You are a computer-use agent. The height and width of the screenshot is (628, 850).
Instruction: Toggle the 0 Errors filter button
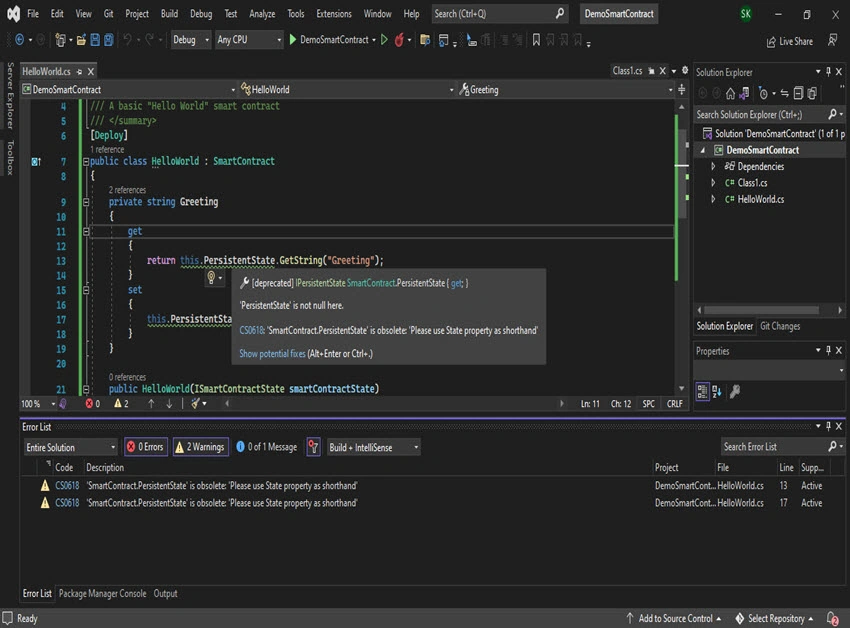pos(145,447)
